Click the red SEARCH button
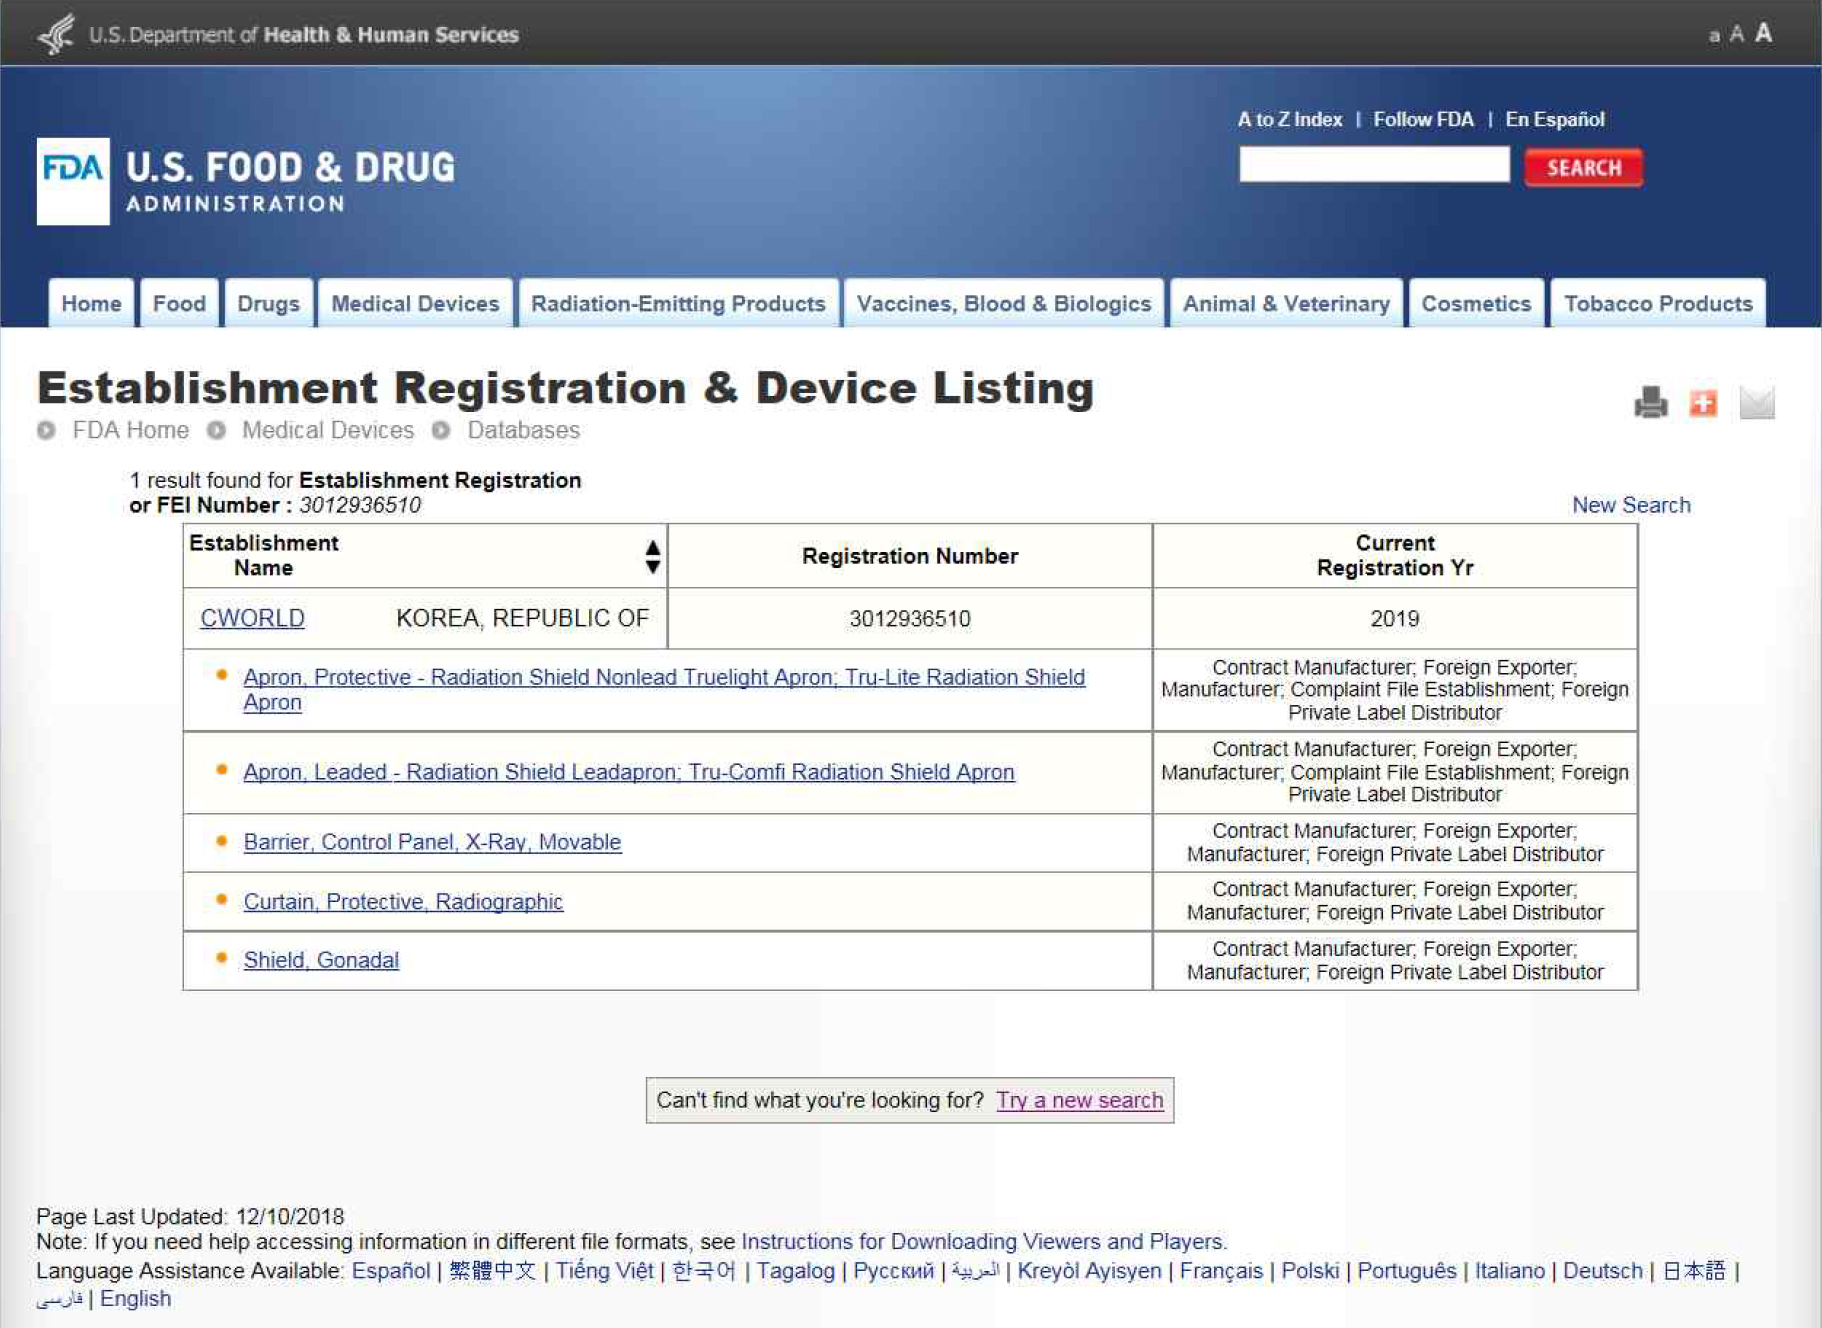Screen dimensions: 1822x1328 (1583, 167)
